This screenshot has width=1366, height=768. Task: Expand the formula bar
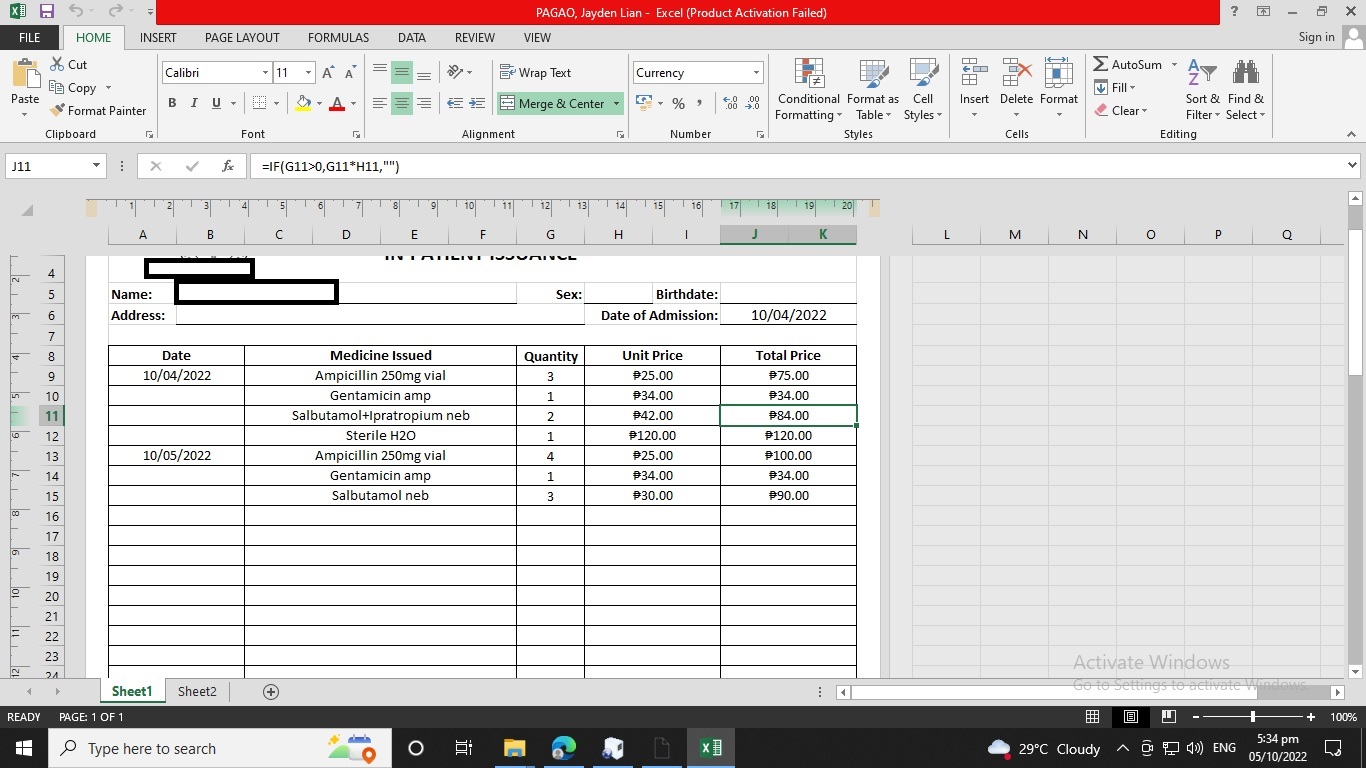click(x=1352, y=166)
